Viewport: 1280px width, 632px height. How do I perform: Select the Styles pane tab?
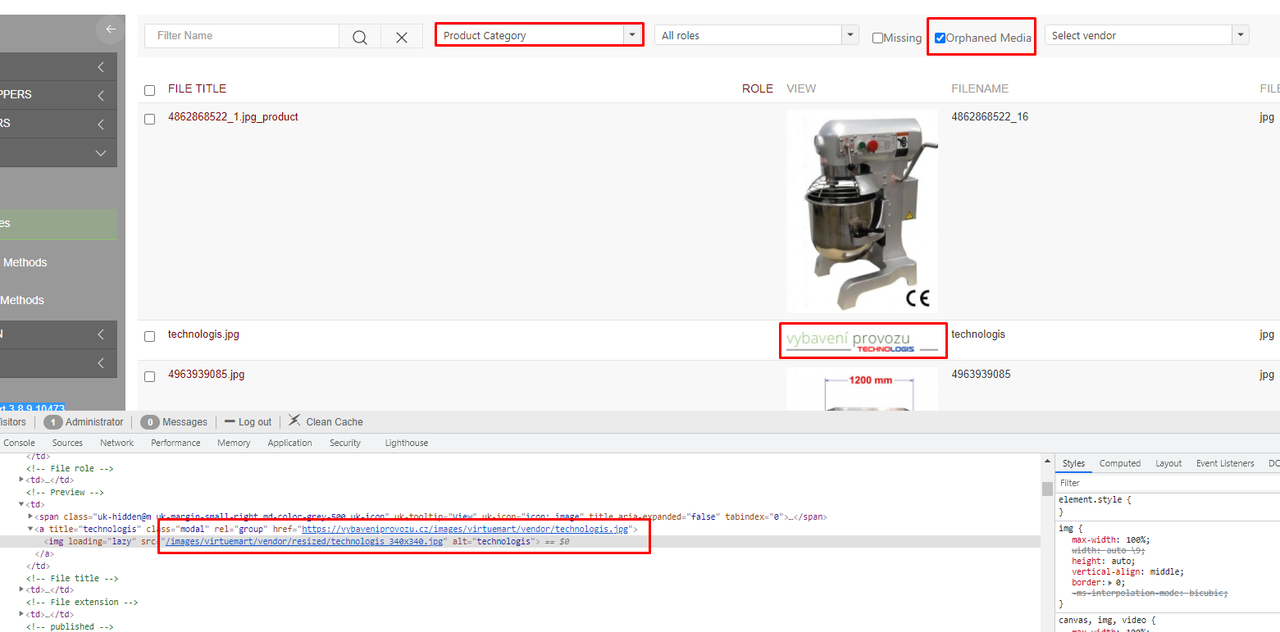pos(1074,464)
